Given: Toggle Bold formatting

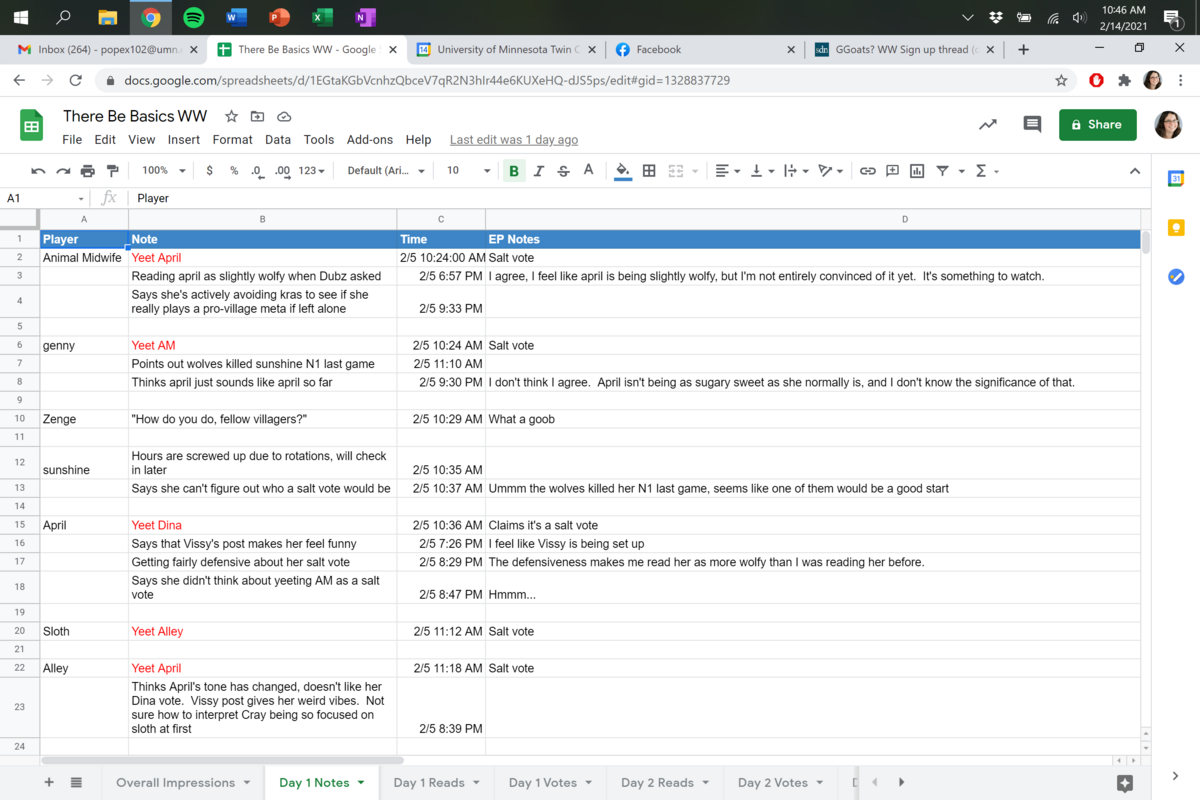Looking at the screenshot, I should pyautogui.click(x=514, y=171).
